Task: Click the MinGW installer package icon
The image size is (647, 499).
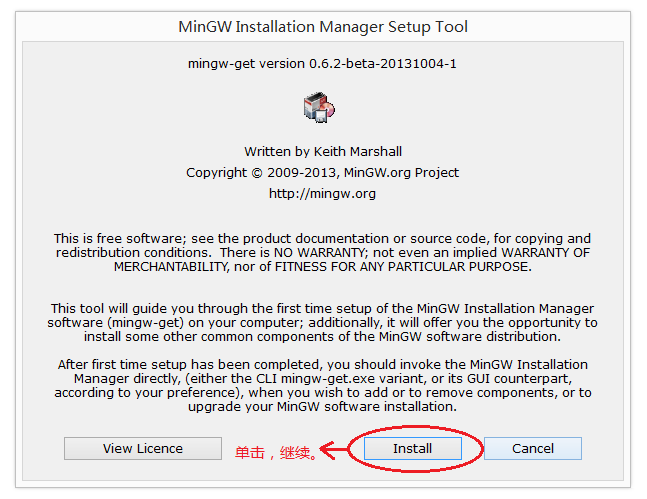Action: coord(319,107)
